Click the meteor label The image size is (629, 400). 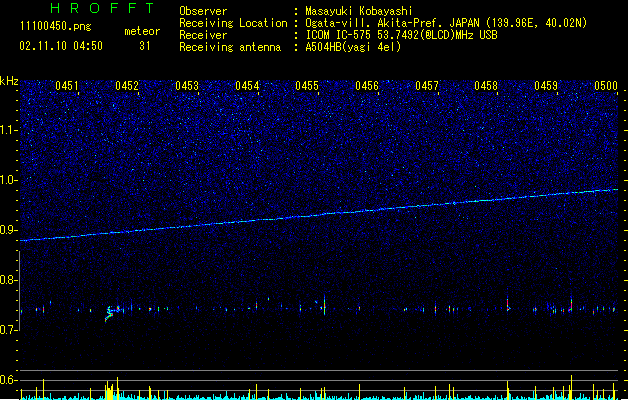[142, 31]
